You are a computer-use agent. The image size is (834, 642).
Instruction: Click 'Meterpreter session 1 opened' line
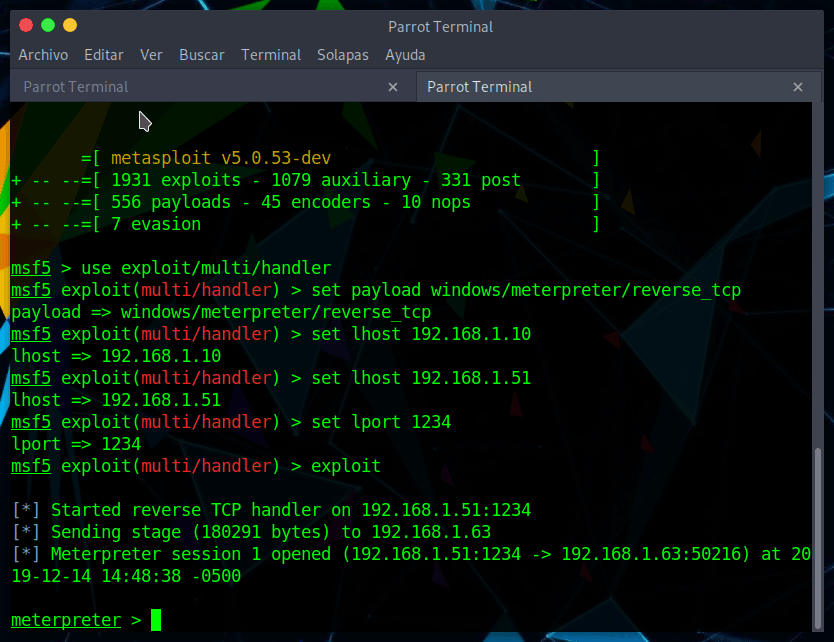[412, 554]
